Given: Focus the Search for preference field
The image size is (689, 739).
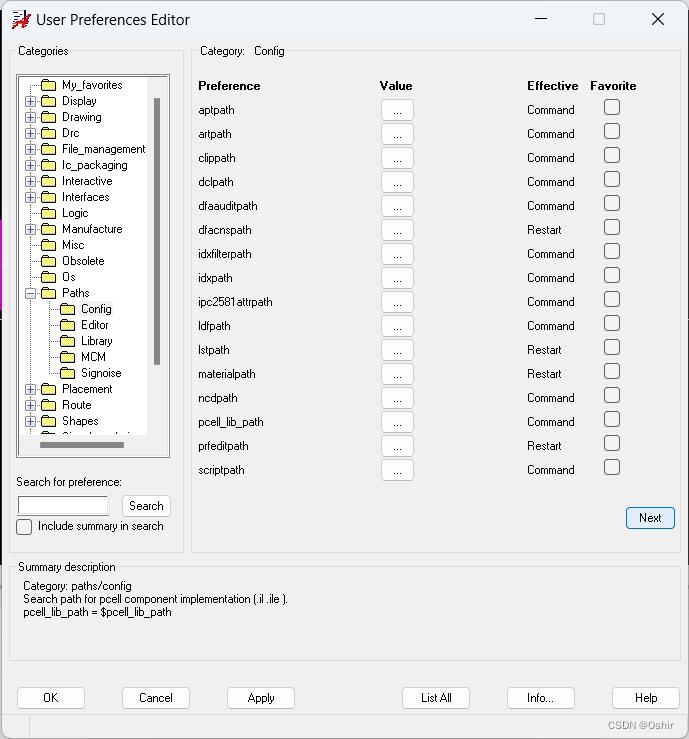Looking at the screenshot, I should (x=63, y=506).
